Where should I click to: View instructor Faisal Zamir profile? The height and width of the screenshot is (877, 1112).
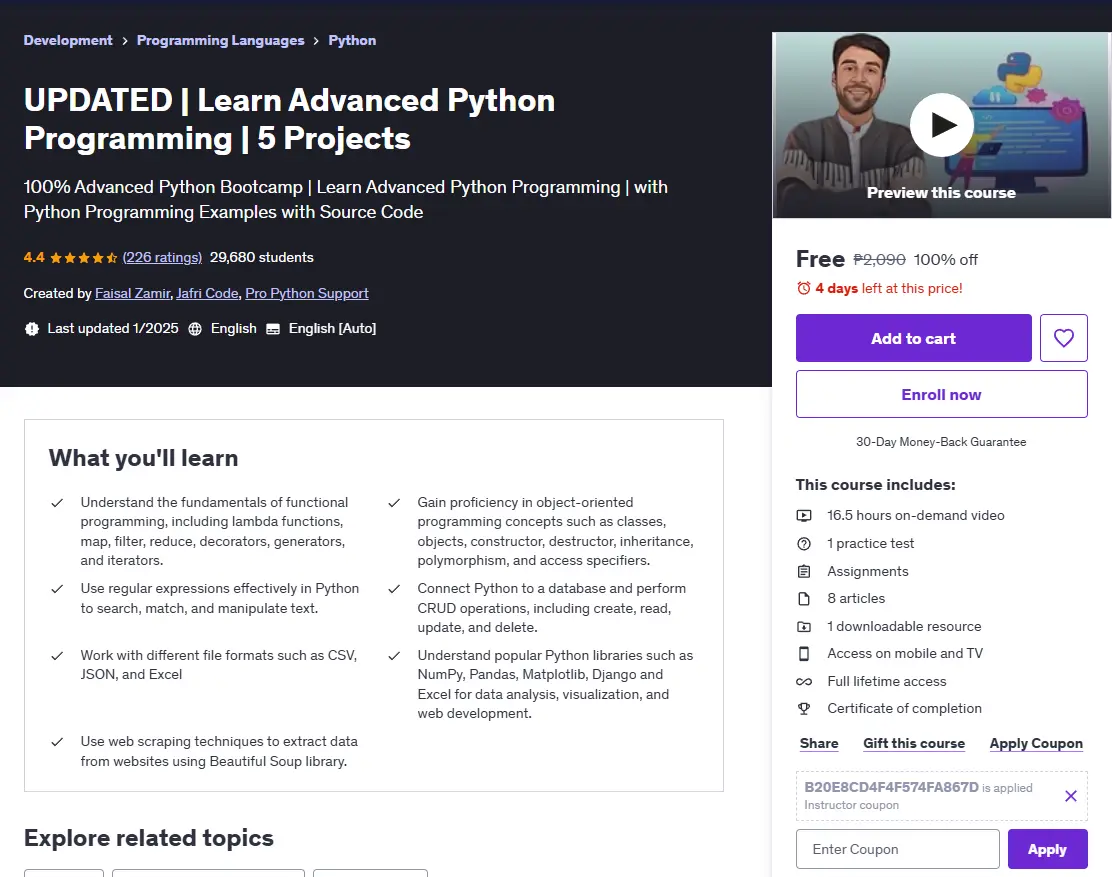[x=133, y=294]
